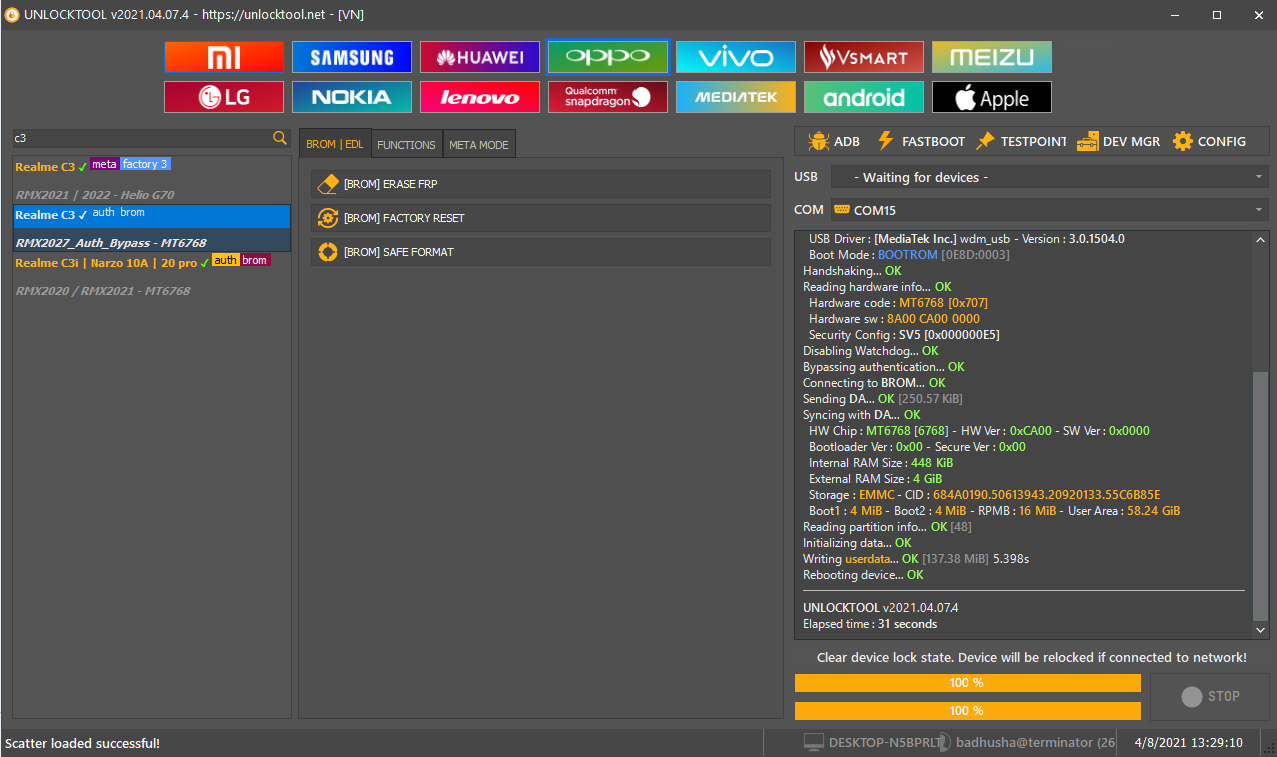
Task: Click the log scrollbar up arrow
Action: (x=1260, y=241)
